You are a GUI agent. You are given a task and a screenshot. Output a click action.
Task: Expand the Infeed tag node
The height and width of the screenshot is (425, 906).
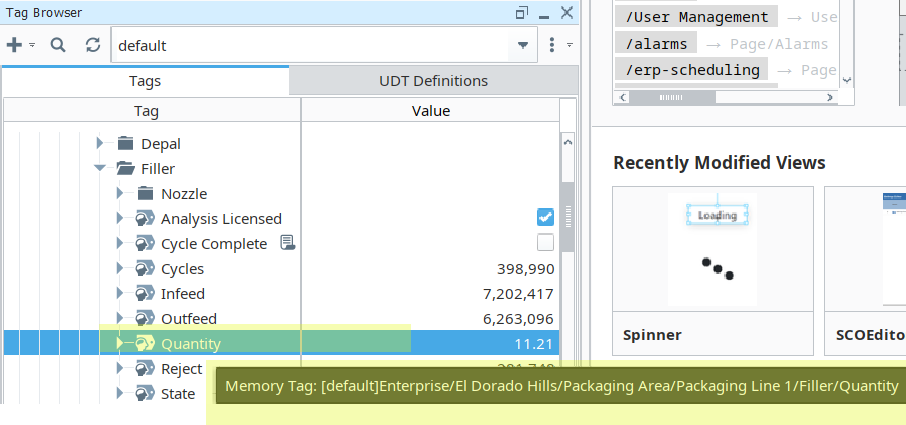pyautogui.click(x=120, y=294)
